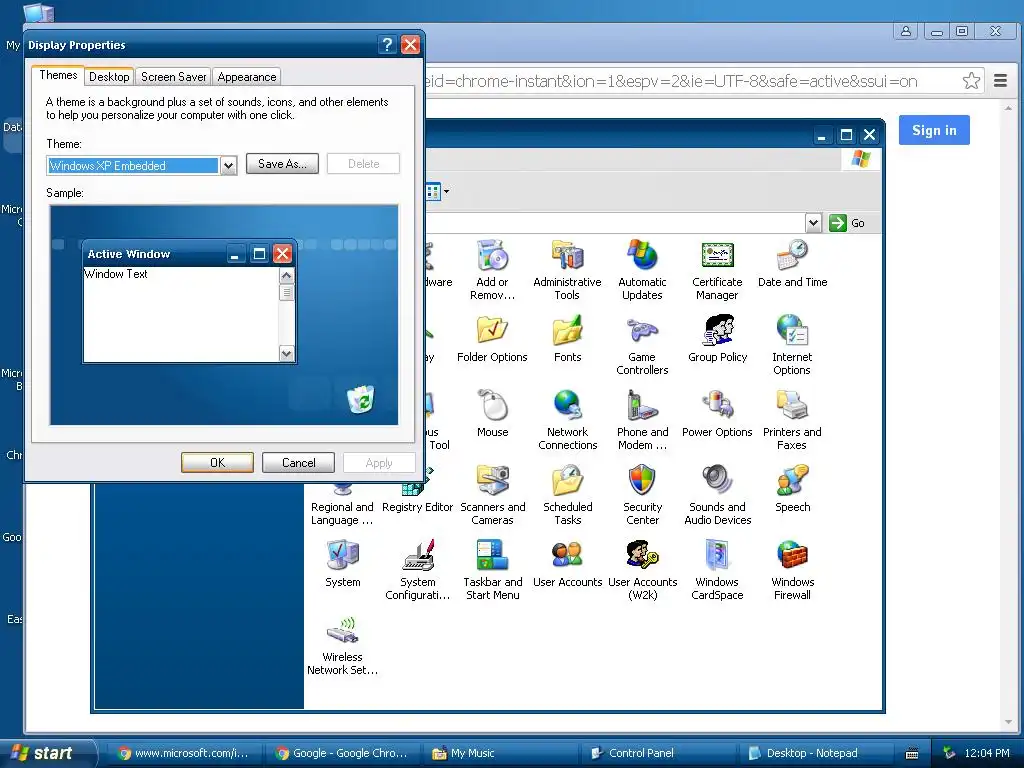Screen dimensions: 1024x768
Task: Switch to the Desktop tab
Action: coord(109,77)
